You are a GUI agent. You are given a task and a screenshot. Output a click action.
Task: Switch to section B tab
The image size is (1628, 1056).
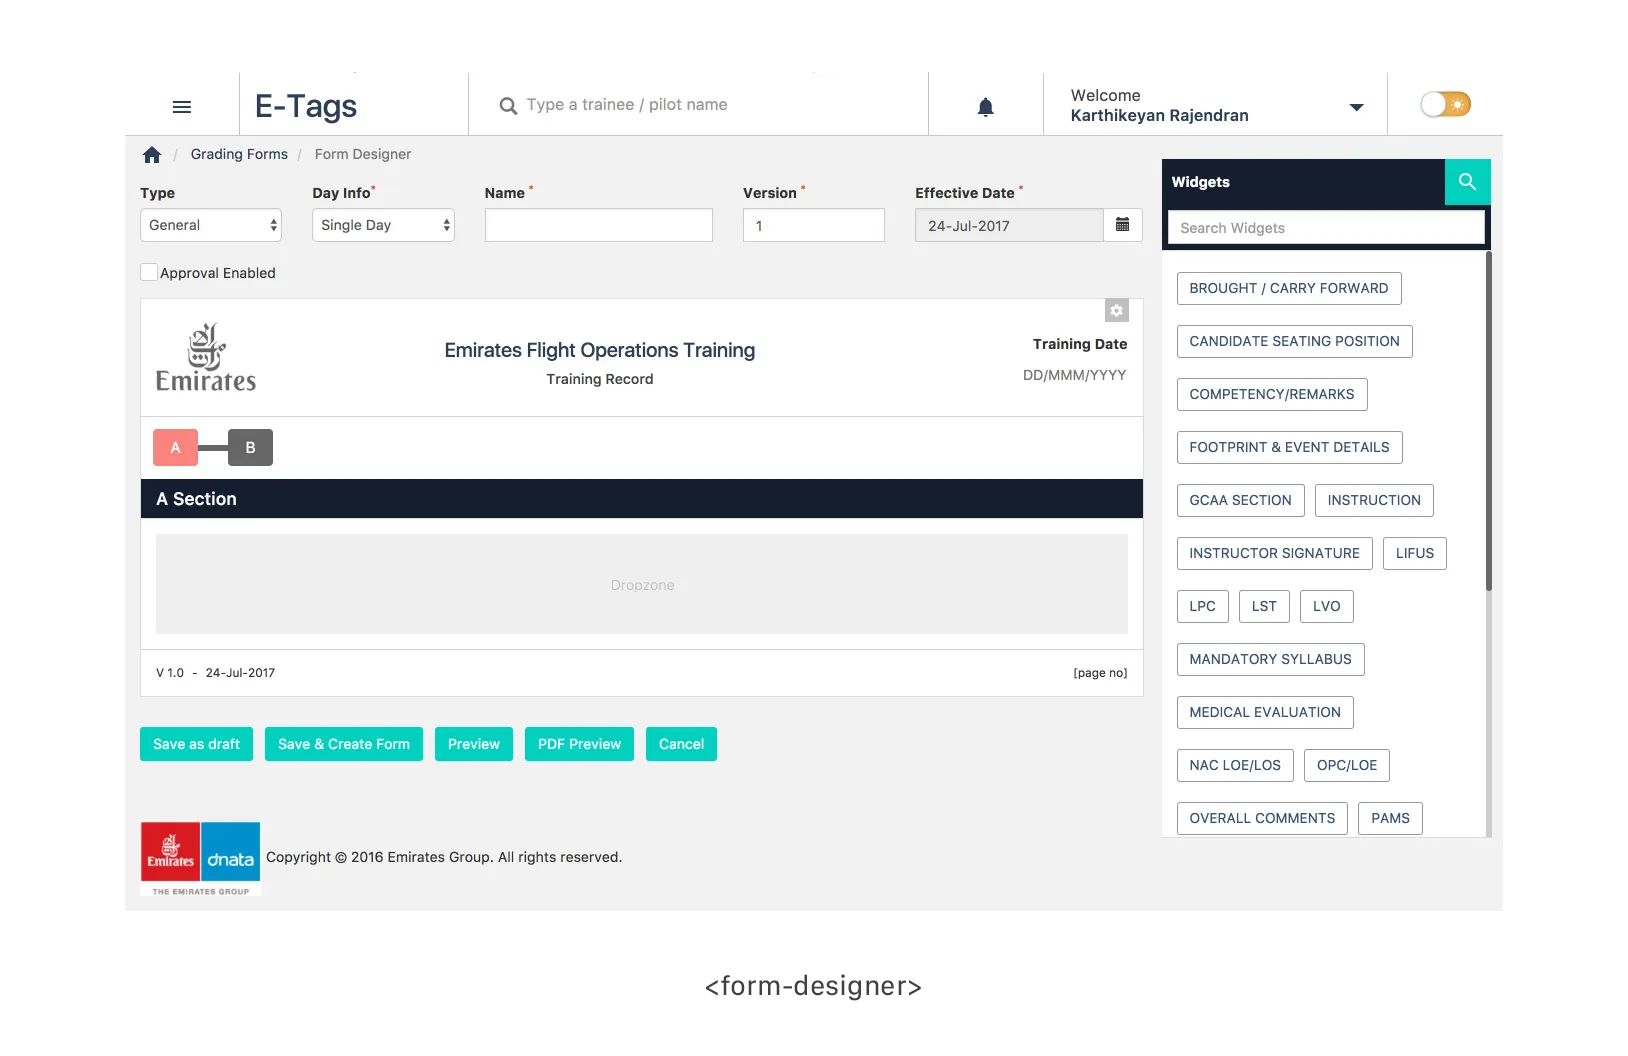click(x=250, y=447)
